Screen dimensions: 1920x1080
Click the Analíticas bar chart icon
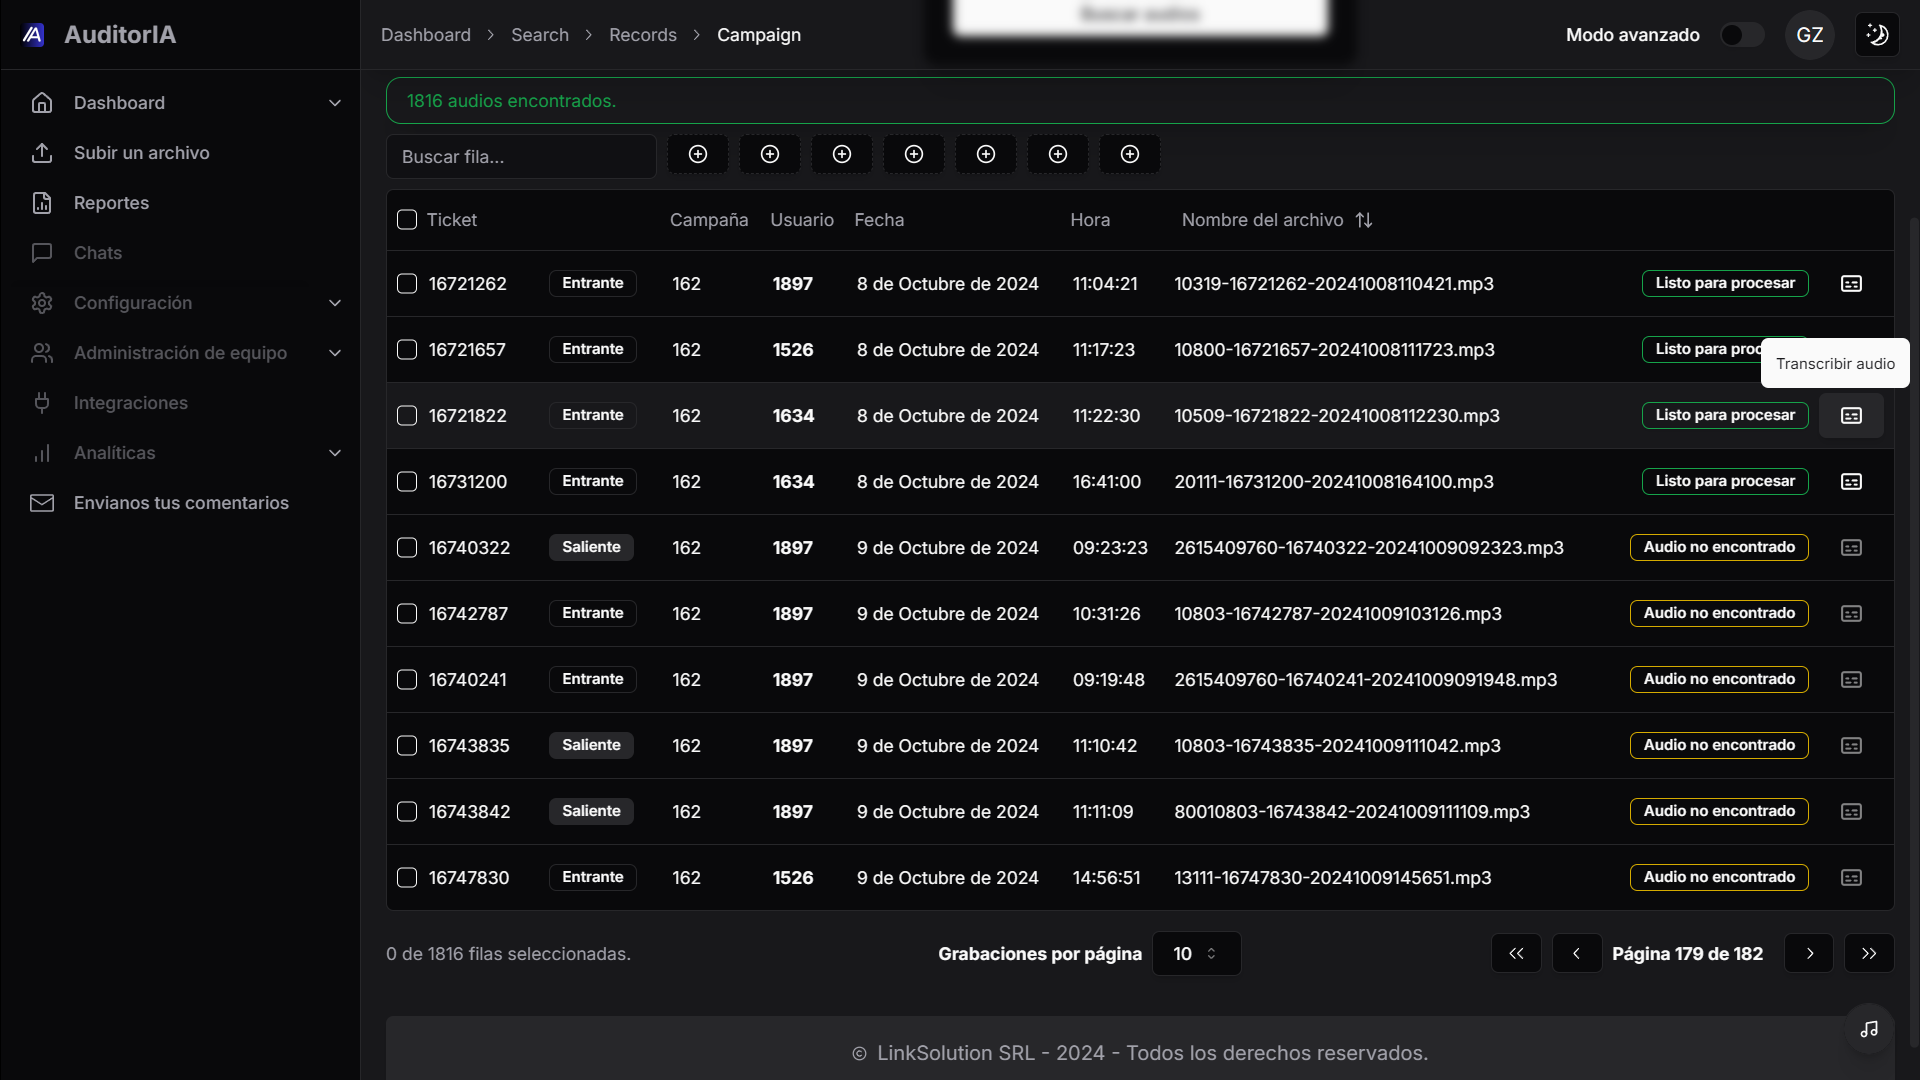pyautogui.click(x=42, y=453)
